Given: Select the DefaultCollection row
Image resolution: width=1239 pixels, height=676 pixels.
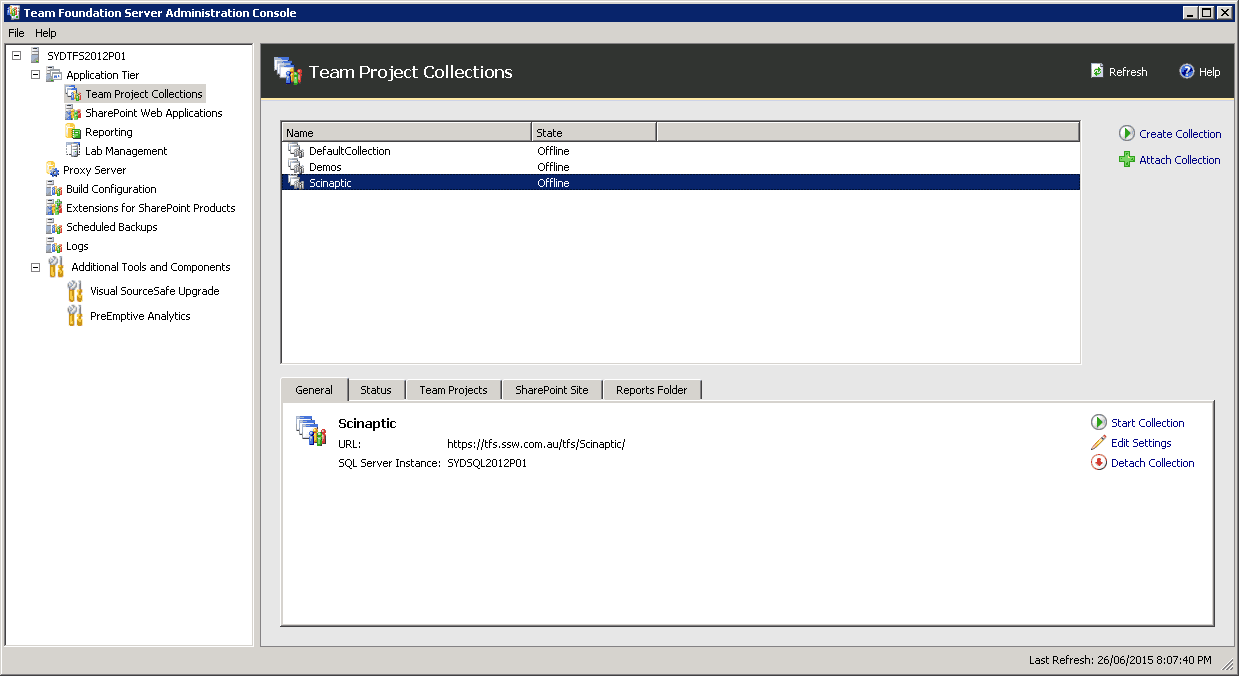Looking at the screenshot, I should 349,151.
